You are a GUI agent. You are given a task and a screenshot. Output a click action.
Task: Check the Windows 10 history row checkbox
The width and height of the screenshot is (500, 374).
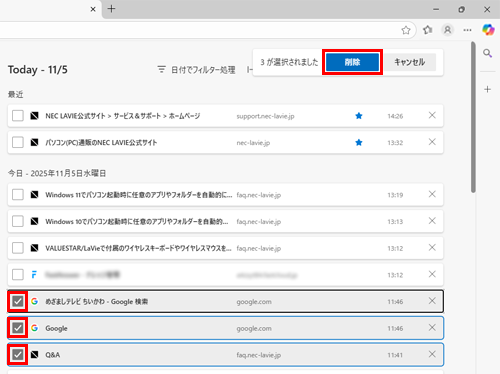(18, 221)
